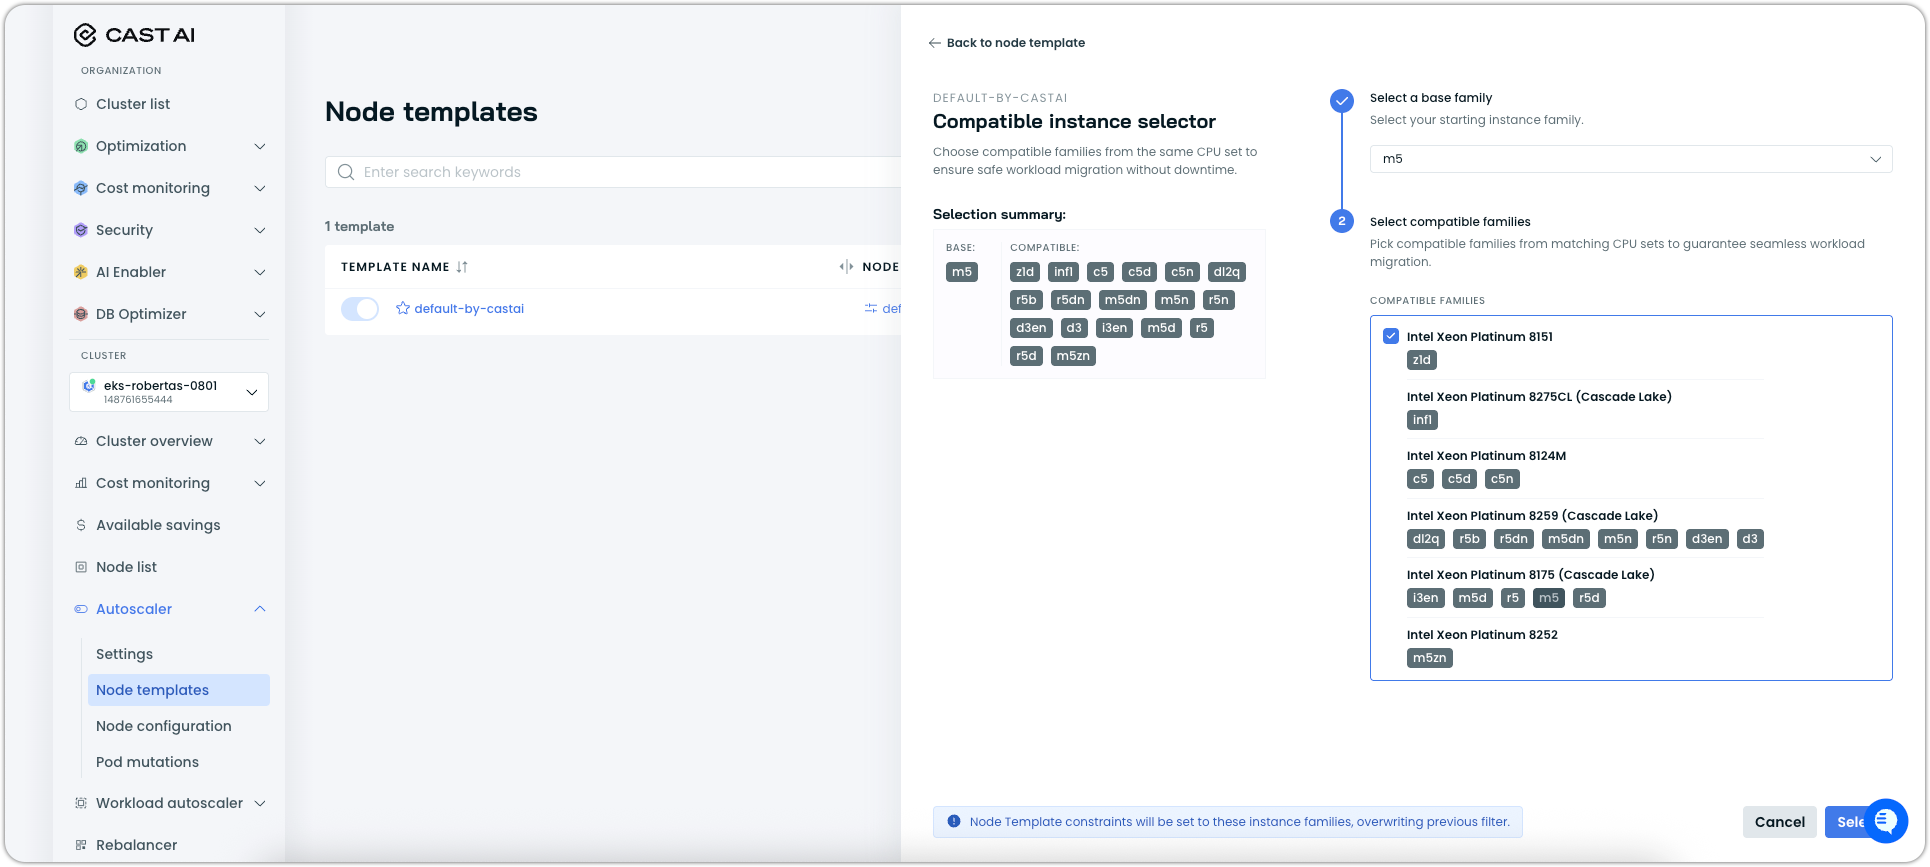
Task: Click the step 2 circle indicator
Action: click(x=1342, y=221)
